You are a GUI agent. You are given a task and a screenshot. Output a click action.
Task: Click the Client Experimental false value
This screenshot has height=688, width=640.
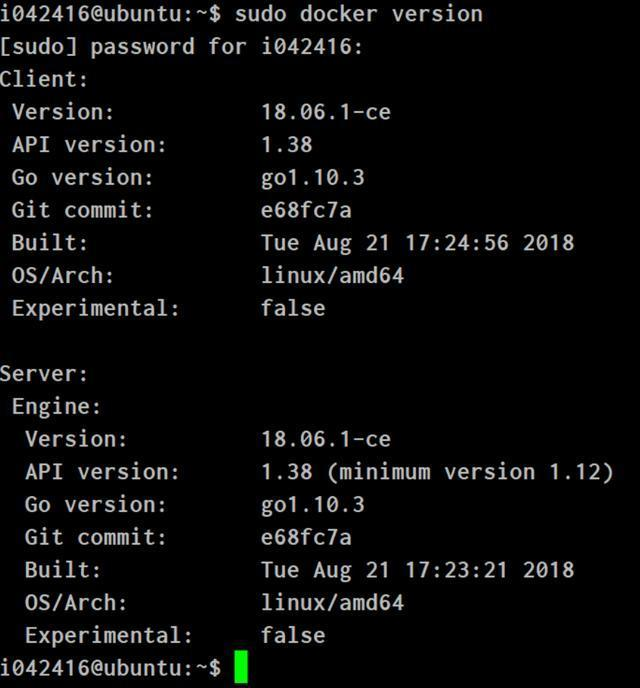pos(293,308)
